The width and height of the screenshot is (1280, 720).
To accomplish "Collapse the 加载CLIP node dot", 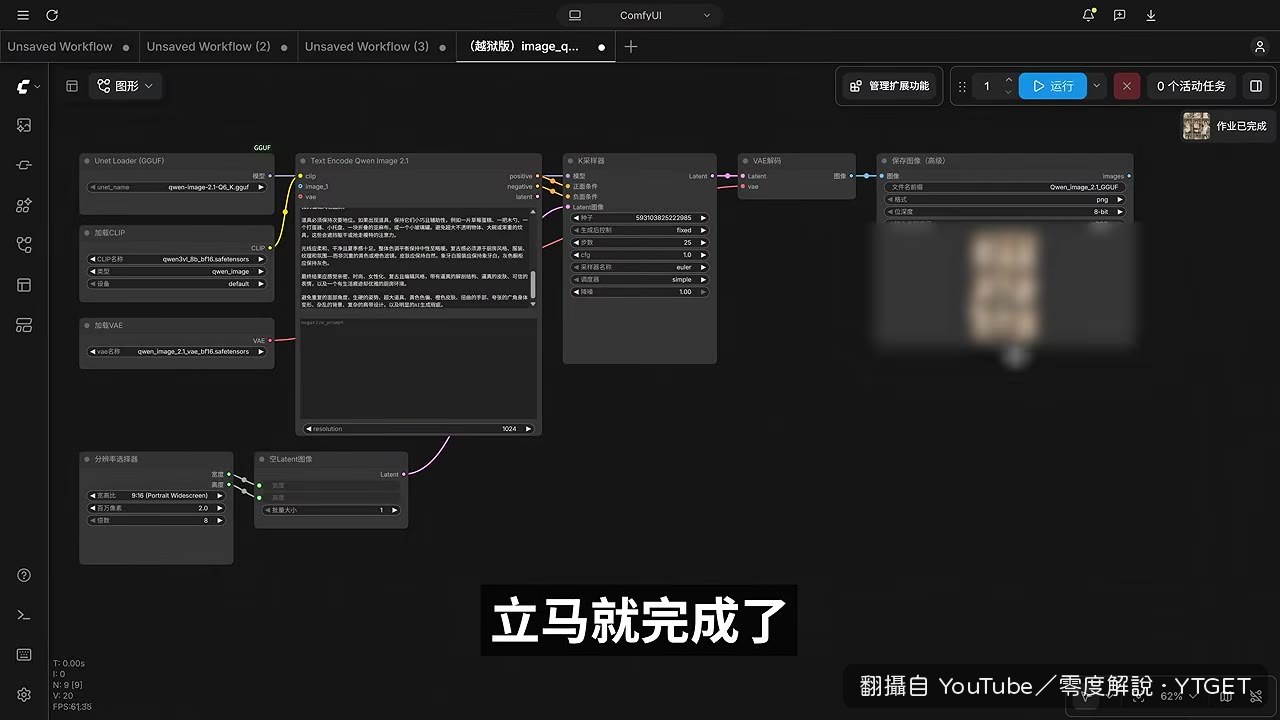I will pyautogui.click(x=88, y=233).
